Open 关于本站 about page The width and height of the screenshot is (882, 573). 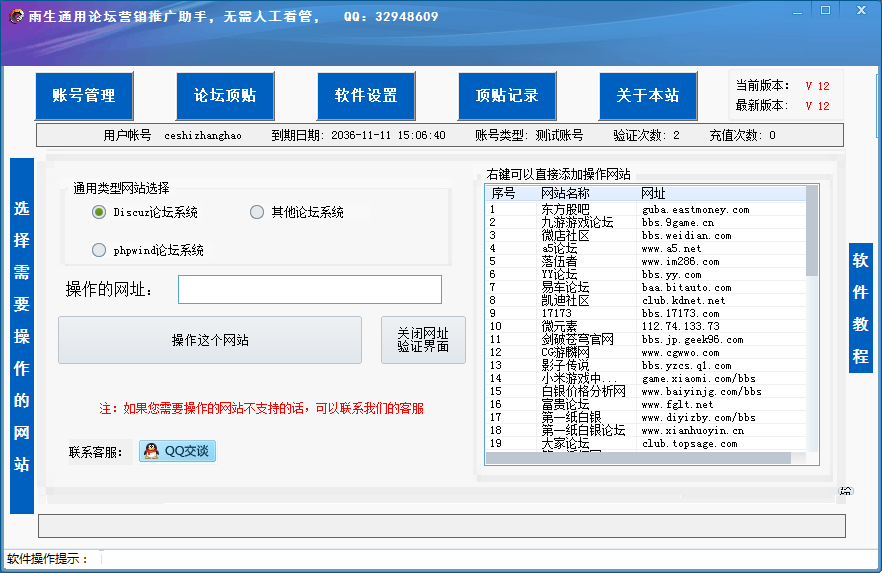click(648, 96)
